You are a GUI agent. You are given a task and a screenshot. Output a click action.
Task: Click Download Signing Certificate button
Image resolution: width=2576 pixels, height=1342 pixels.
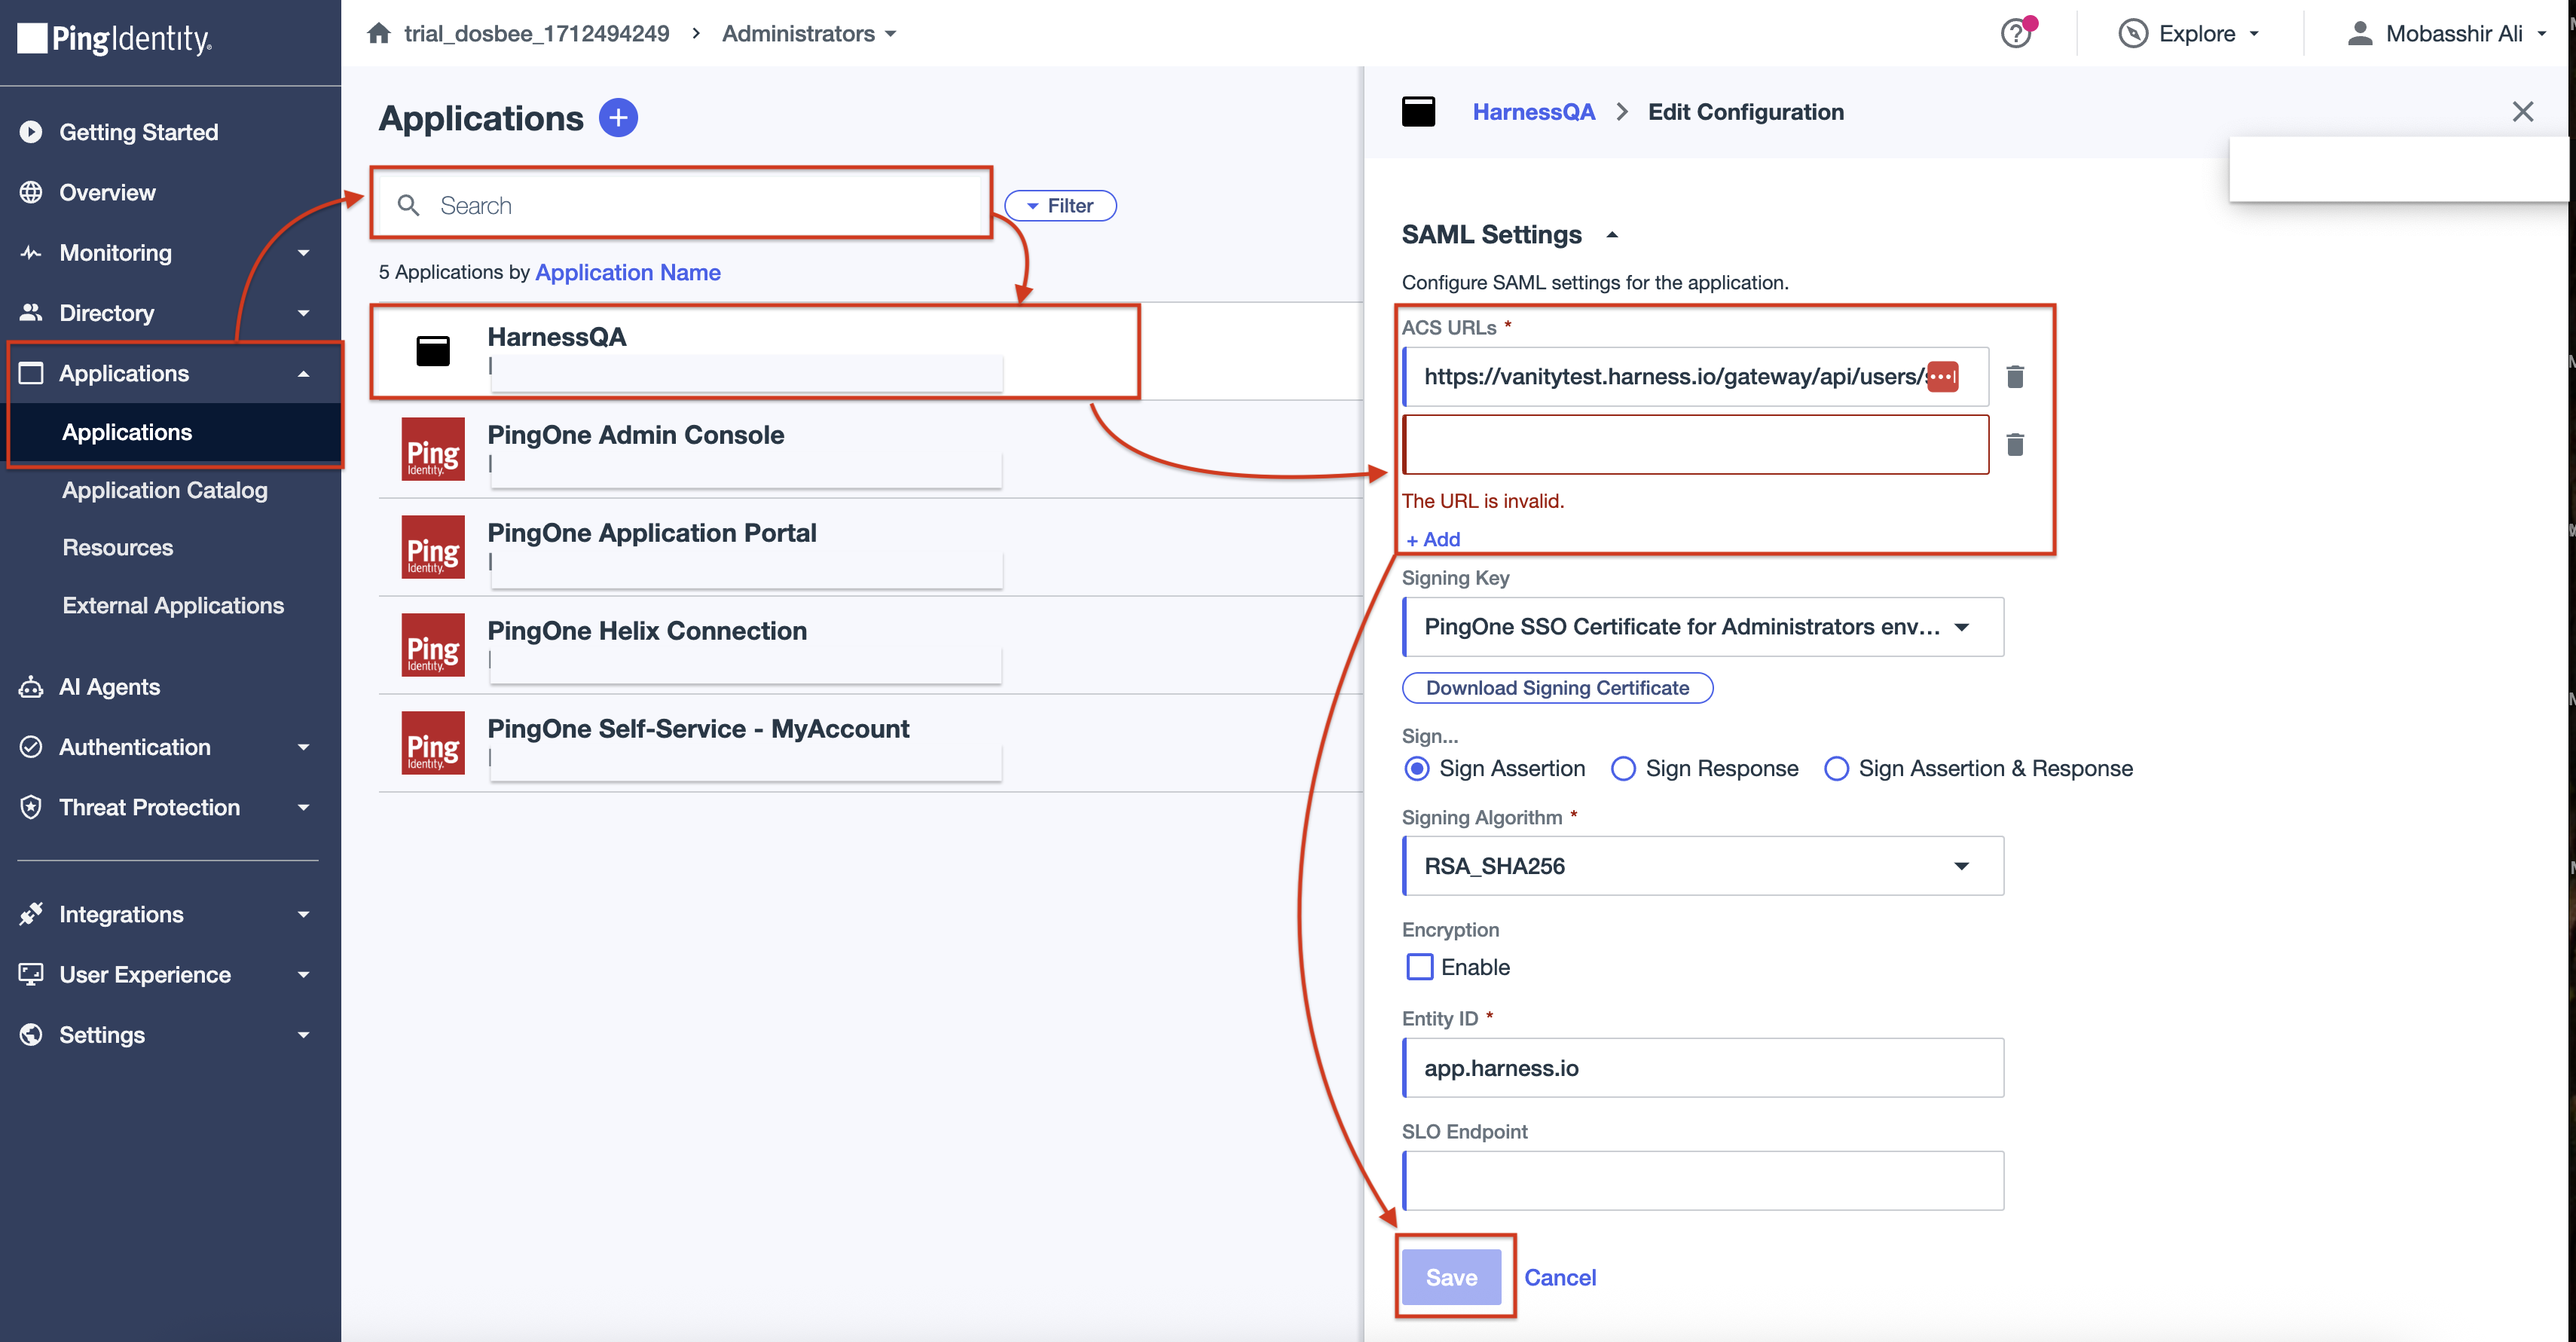(1557, 688)
